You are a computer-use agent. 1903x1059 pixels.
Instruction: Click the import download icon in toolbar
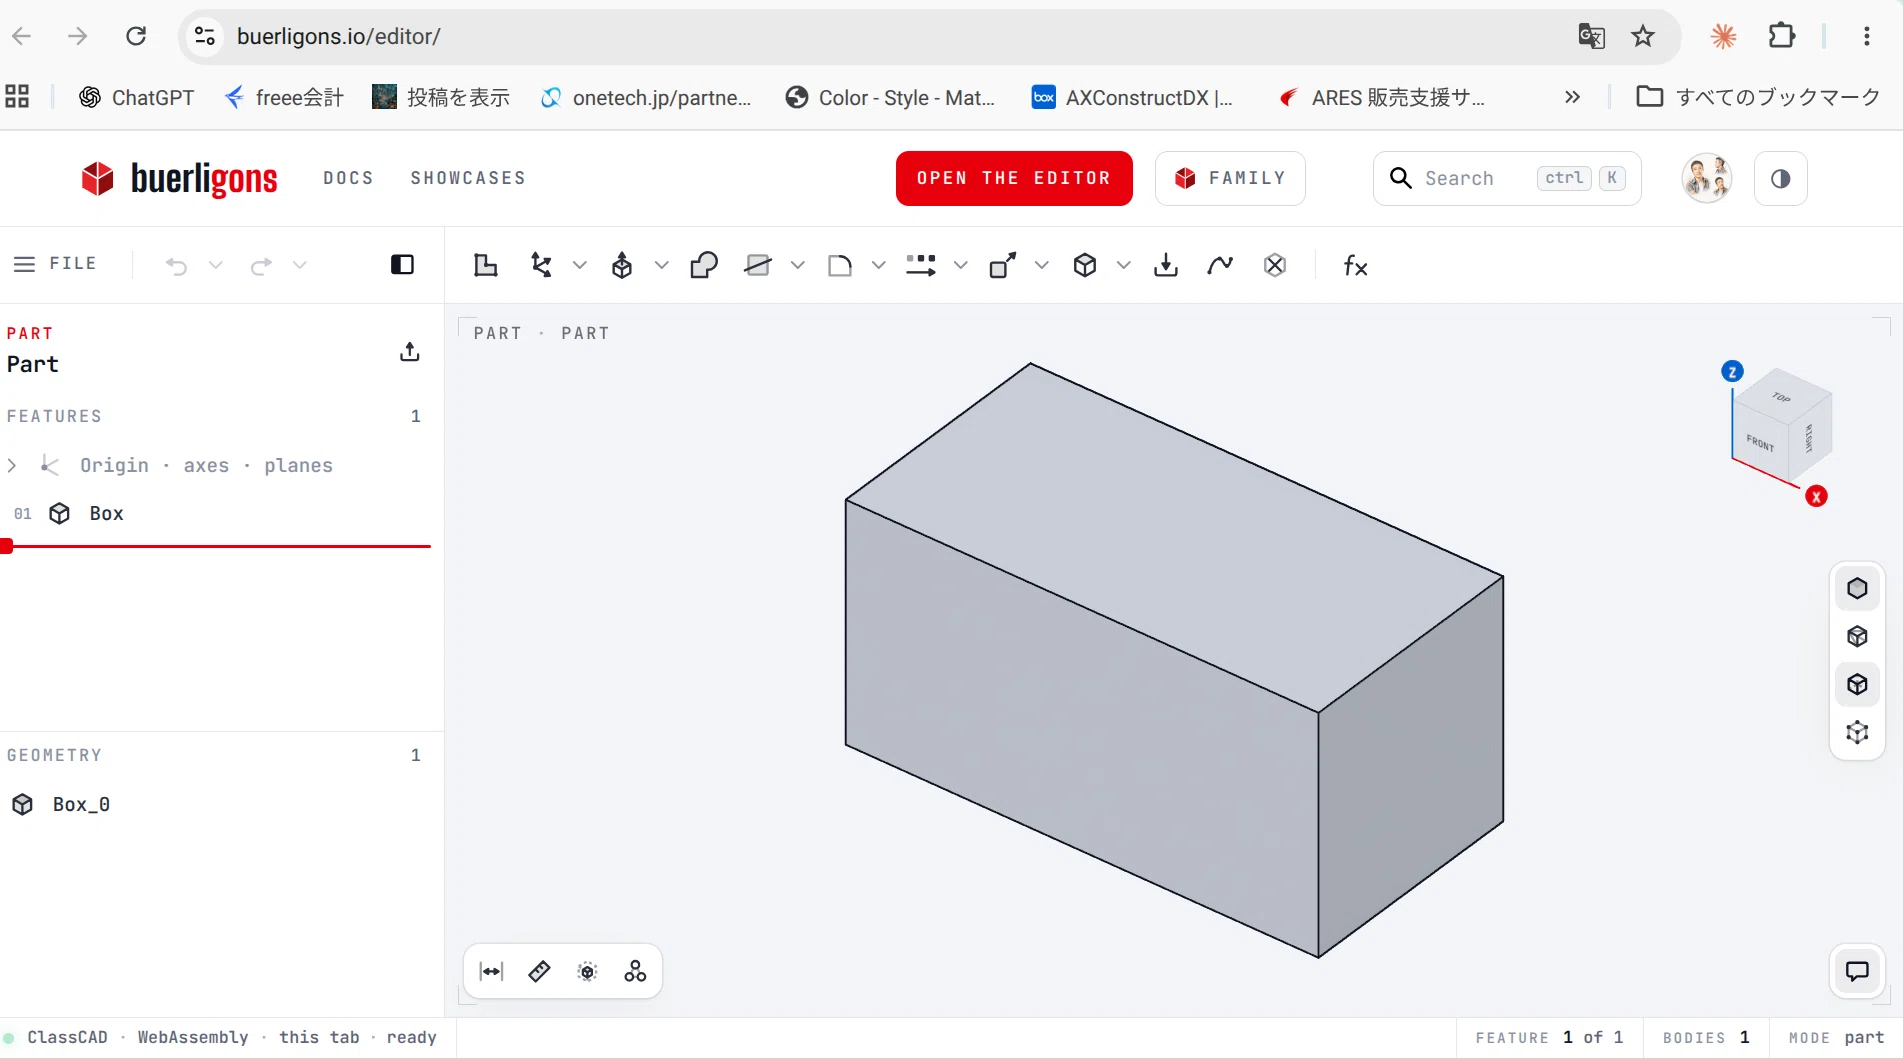tap(1166, 265)
